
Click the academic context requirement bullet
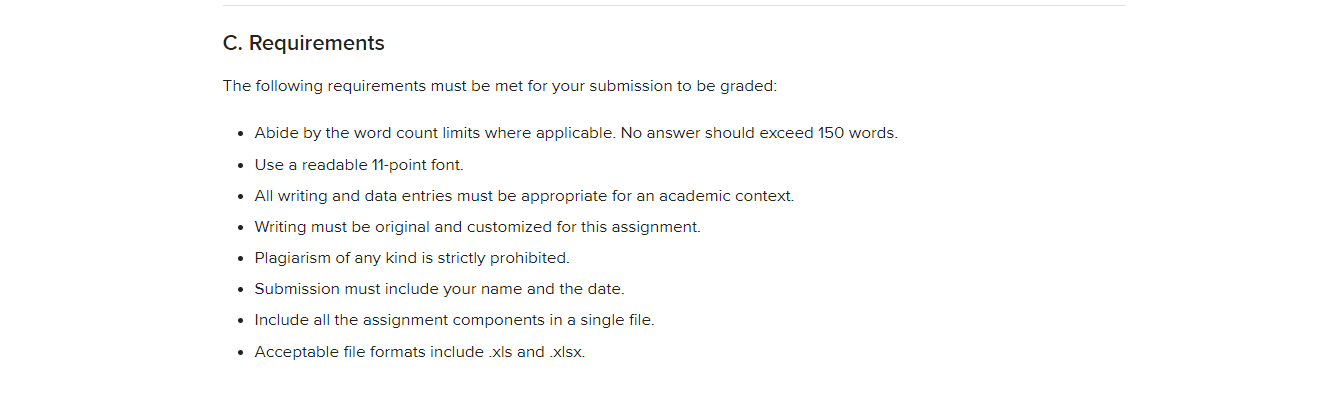tap(524, 196)
